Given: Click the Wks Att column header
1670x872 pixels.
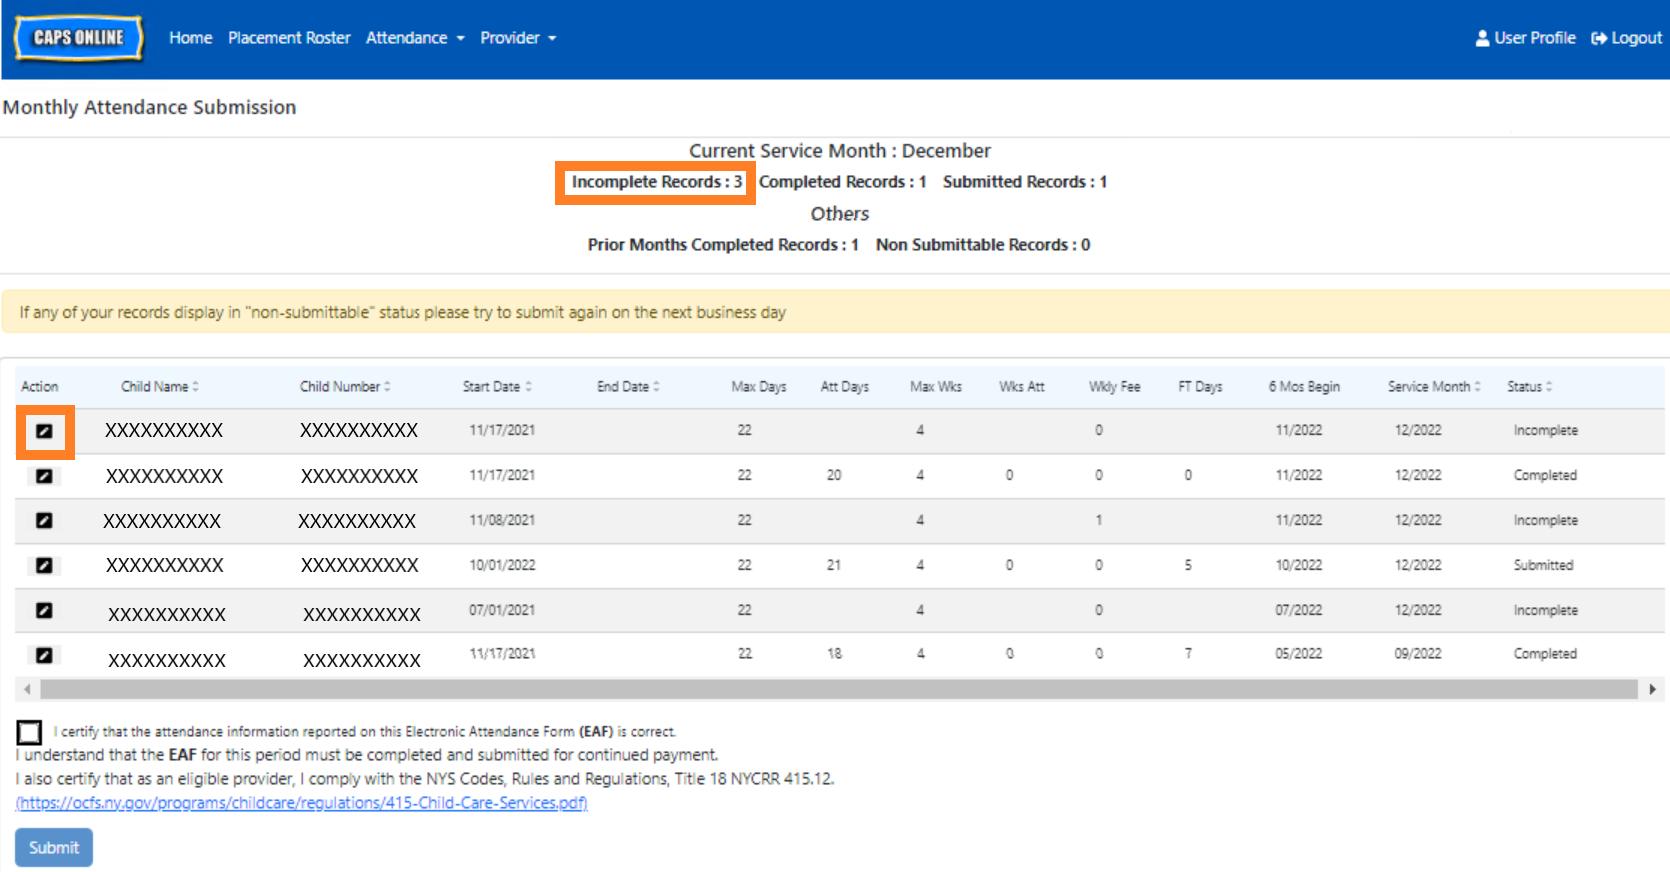Looking at the screenshot, I should pos(1021,387).
